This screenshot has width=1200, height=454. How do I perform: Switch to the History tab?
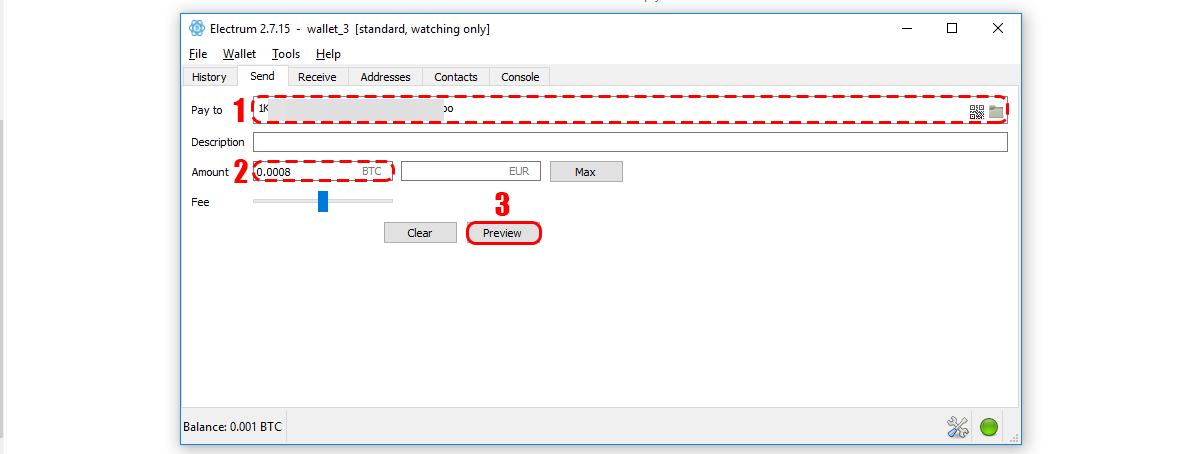pos(209,77)
